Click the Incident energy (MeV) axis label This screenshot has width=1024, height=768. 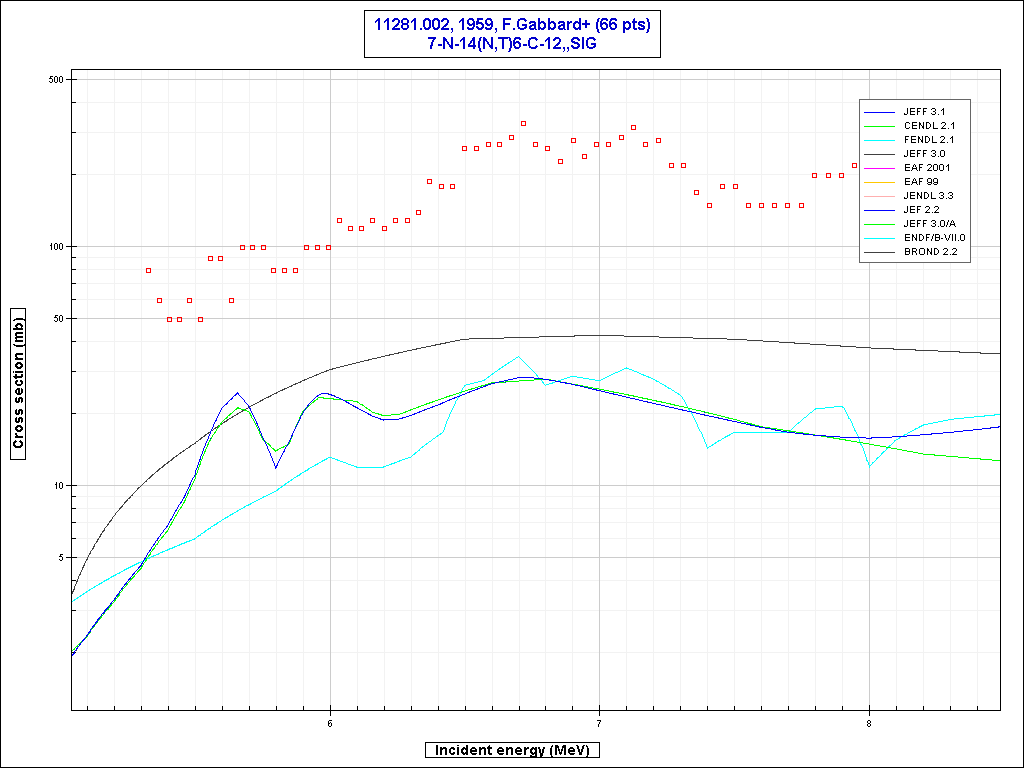point(512,750)
